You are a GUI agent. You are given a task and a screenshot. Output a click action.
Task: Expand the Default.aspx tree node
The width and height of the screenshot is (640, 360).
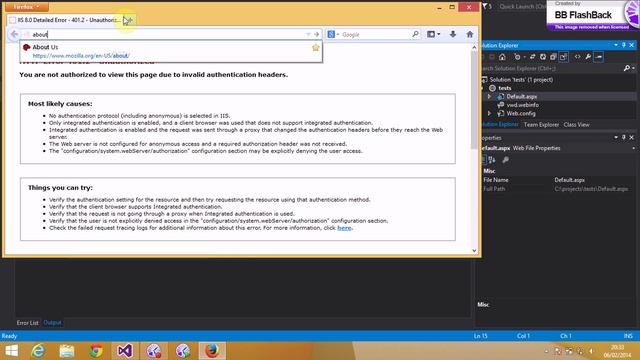[489, 97]
